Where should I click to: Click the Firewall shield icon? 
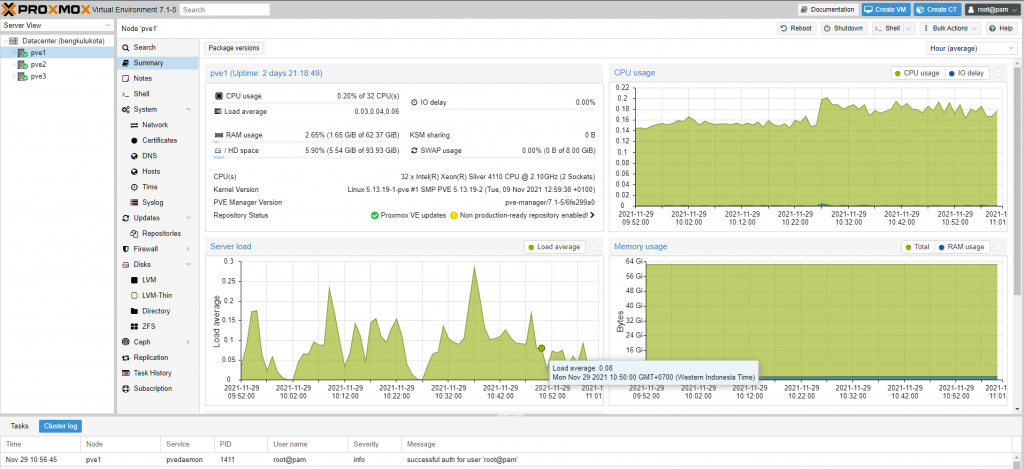coord(126,249)
